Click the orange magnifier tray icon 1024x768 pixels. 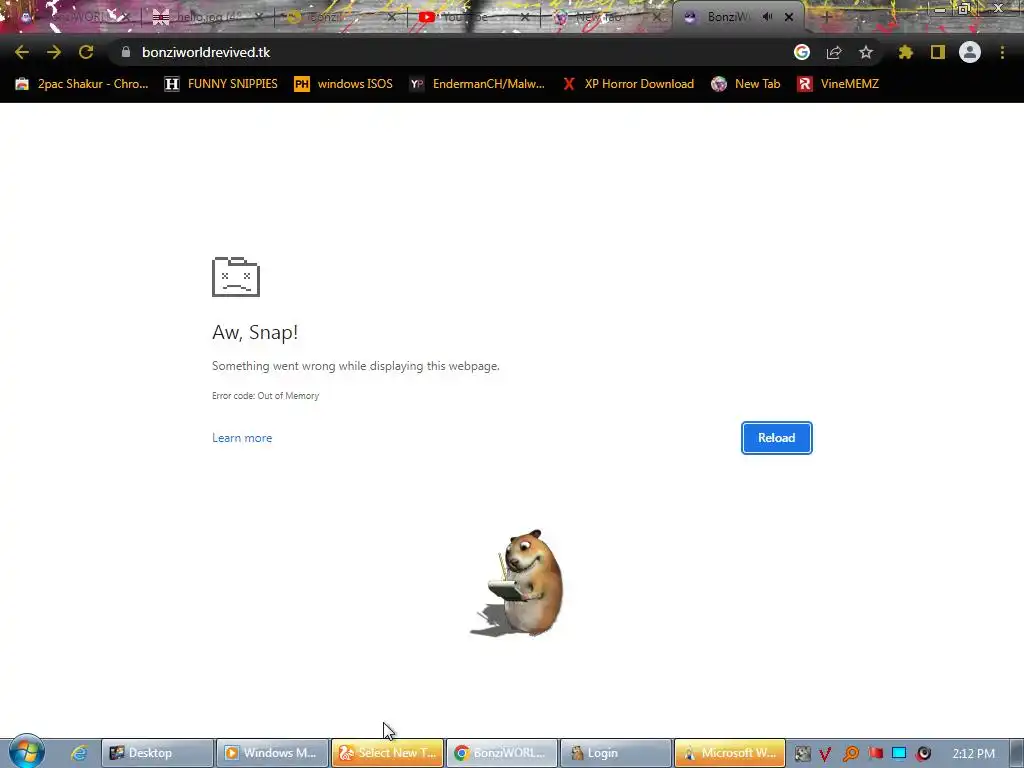pos(850,754)
